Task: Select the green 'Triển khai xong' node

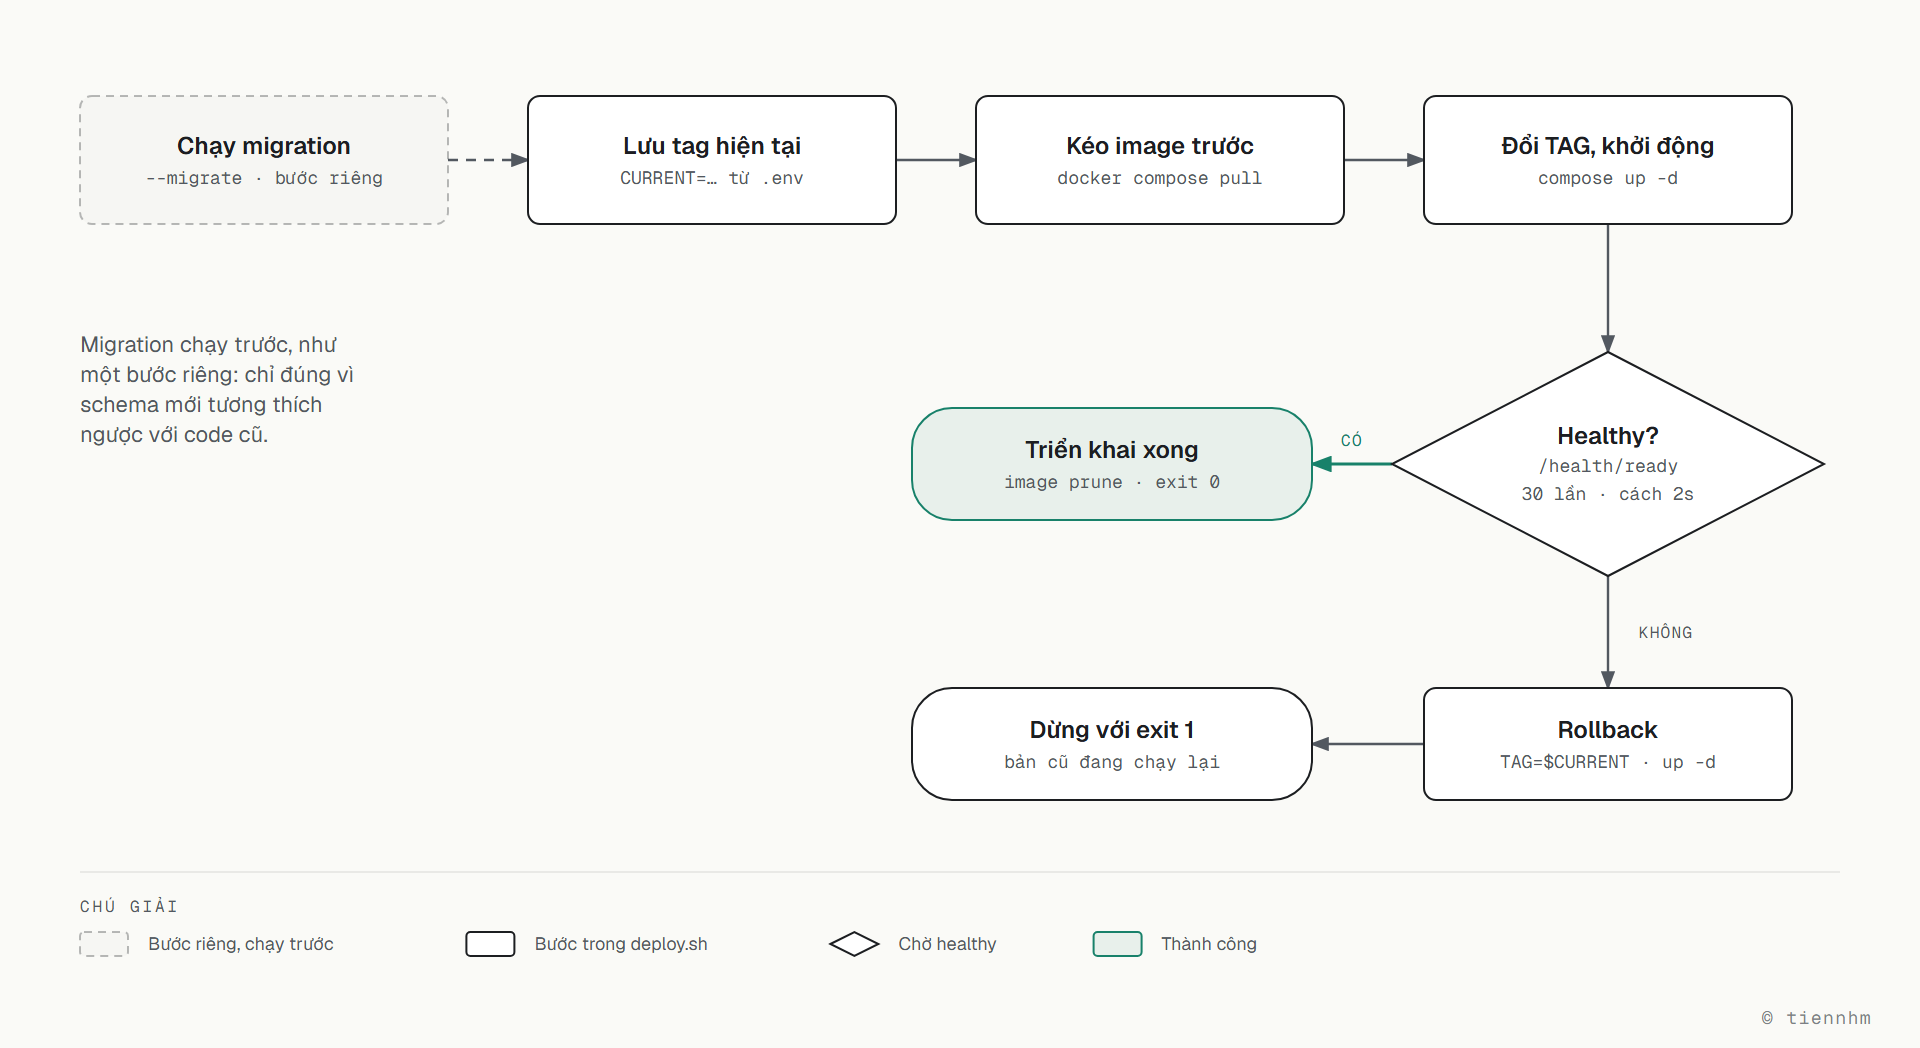Action: 1112,464
